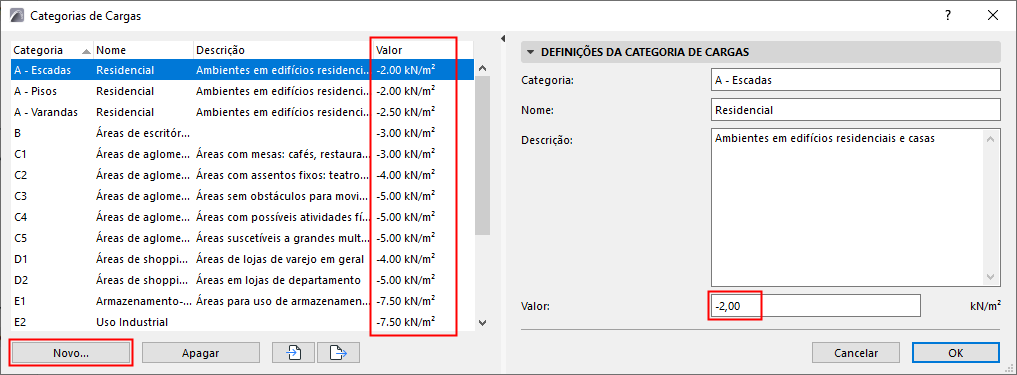The width and height of the screenshot is (1017, 375).
Task: Select category C2 row
Action: (x=243, y=175)
